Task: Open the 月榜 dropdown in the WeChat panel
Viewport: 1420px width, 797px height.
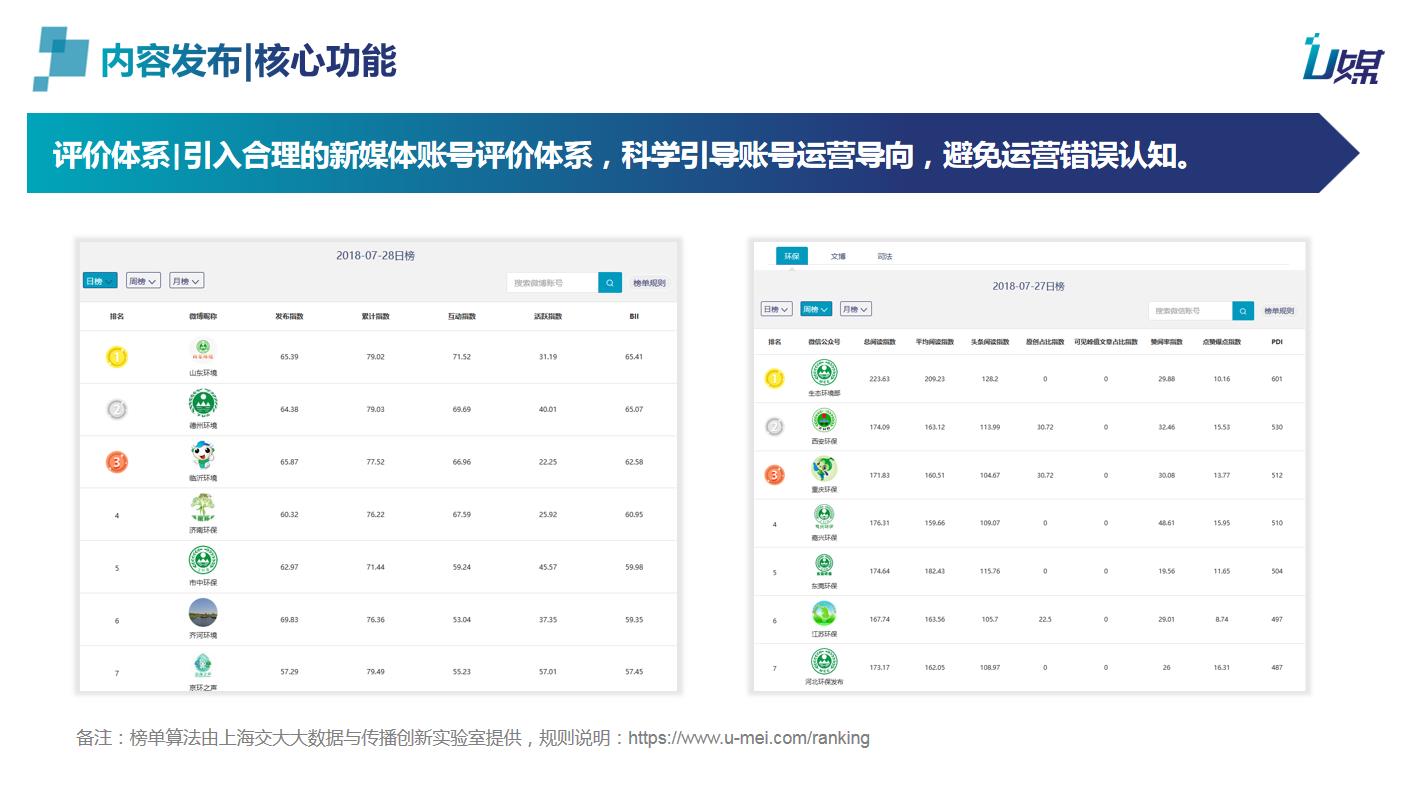Action: (x=855, y=309)
